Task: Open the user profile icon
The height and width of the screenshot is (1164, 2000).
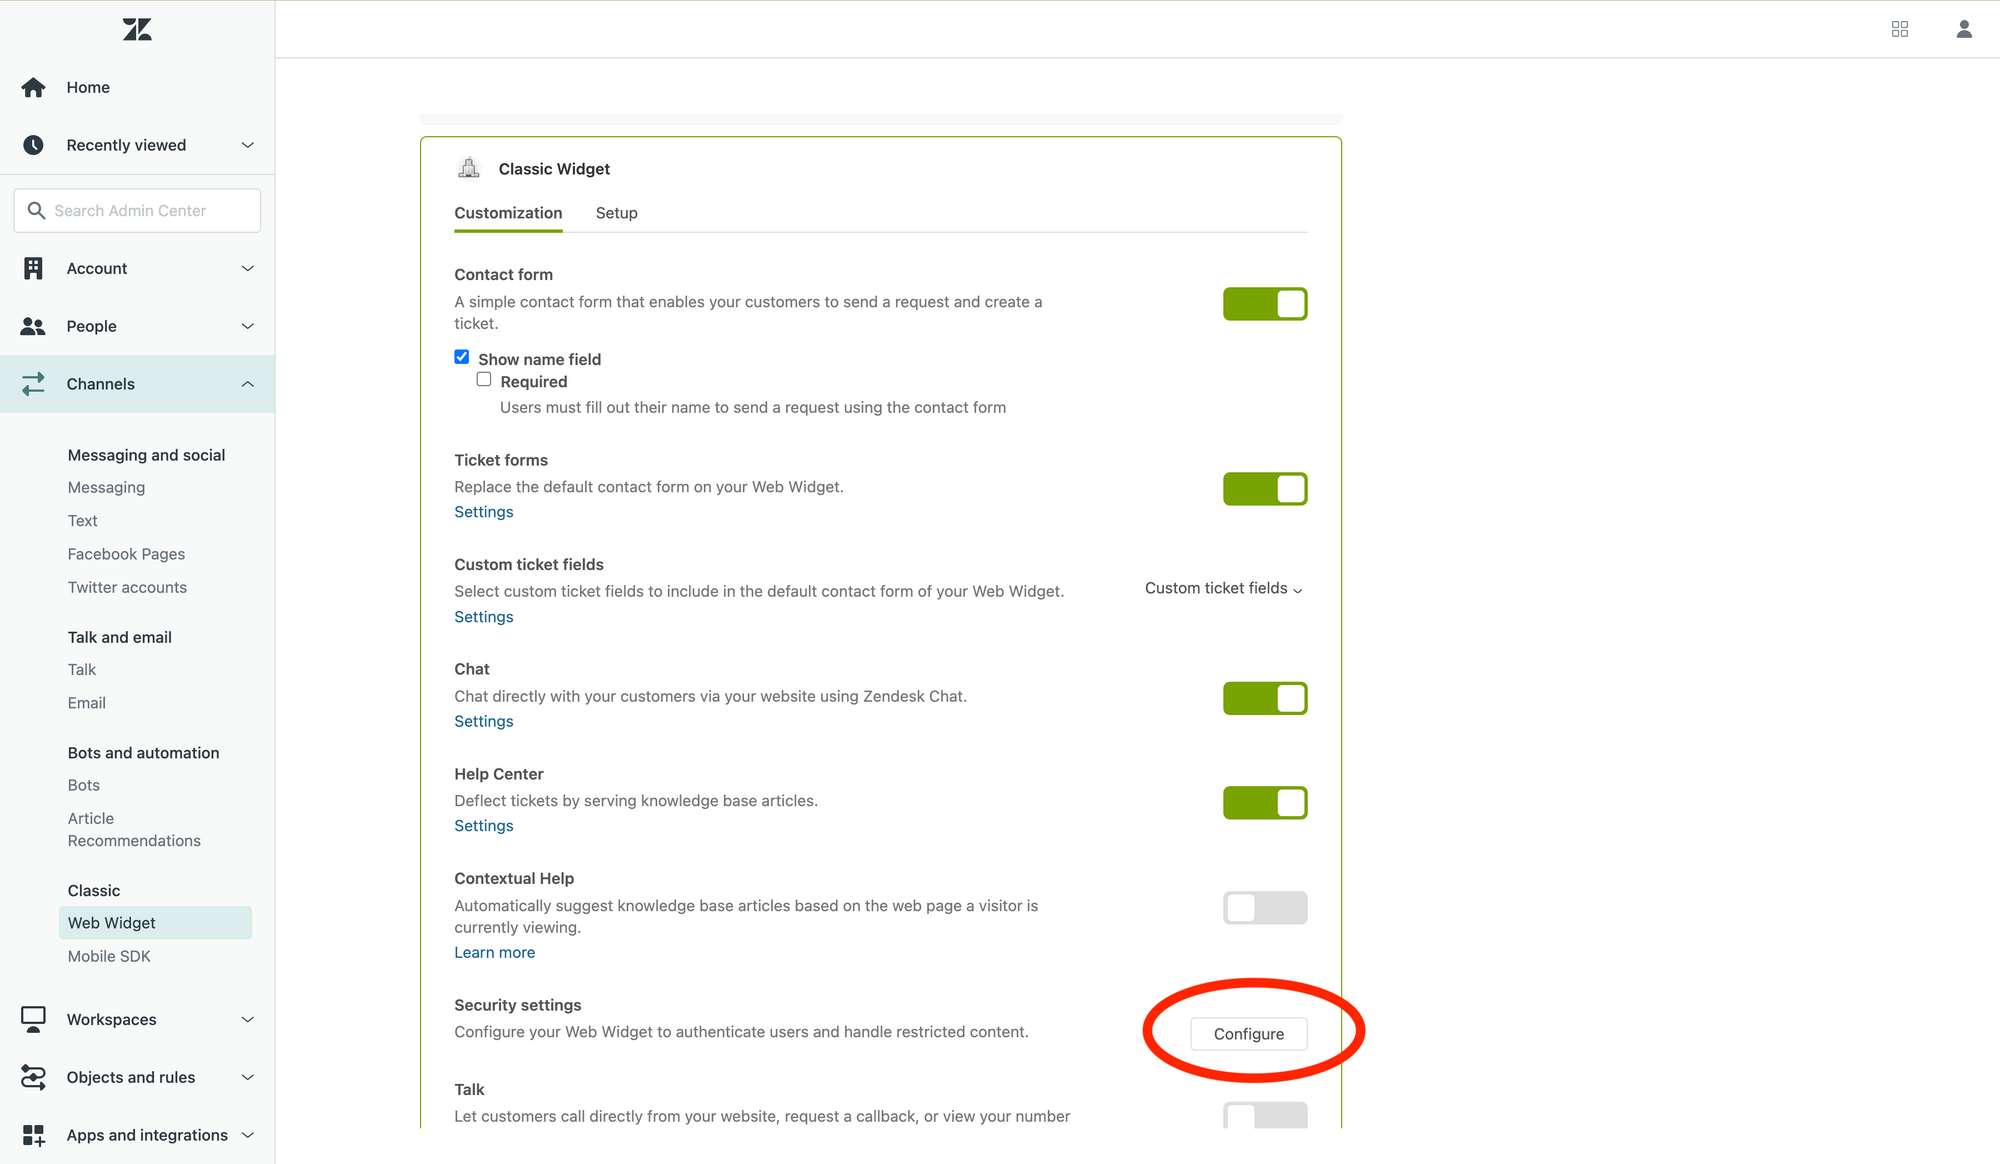Action: click(1964, 29)
